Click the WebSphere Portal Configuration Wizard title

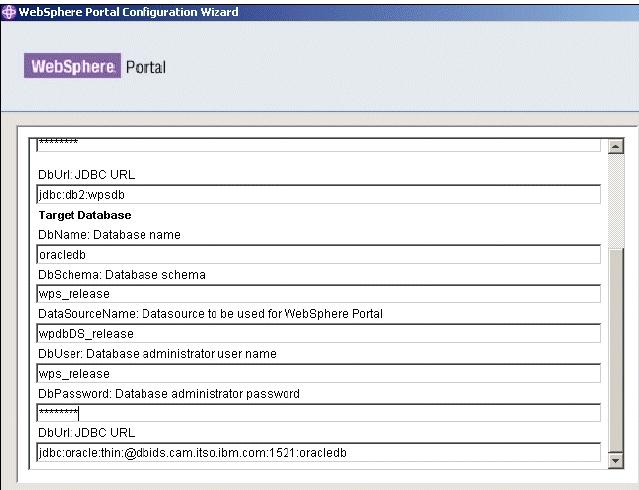click(128, 12)
